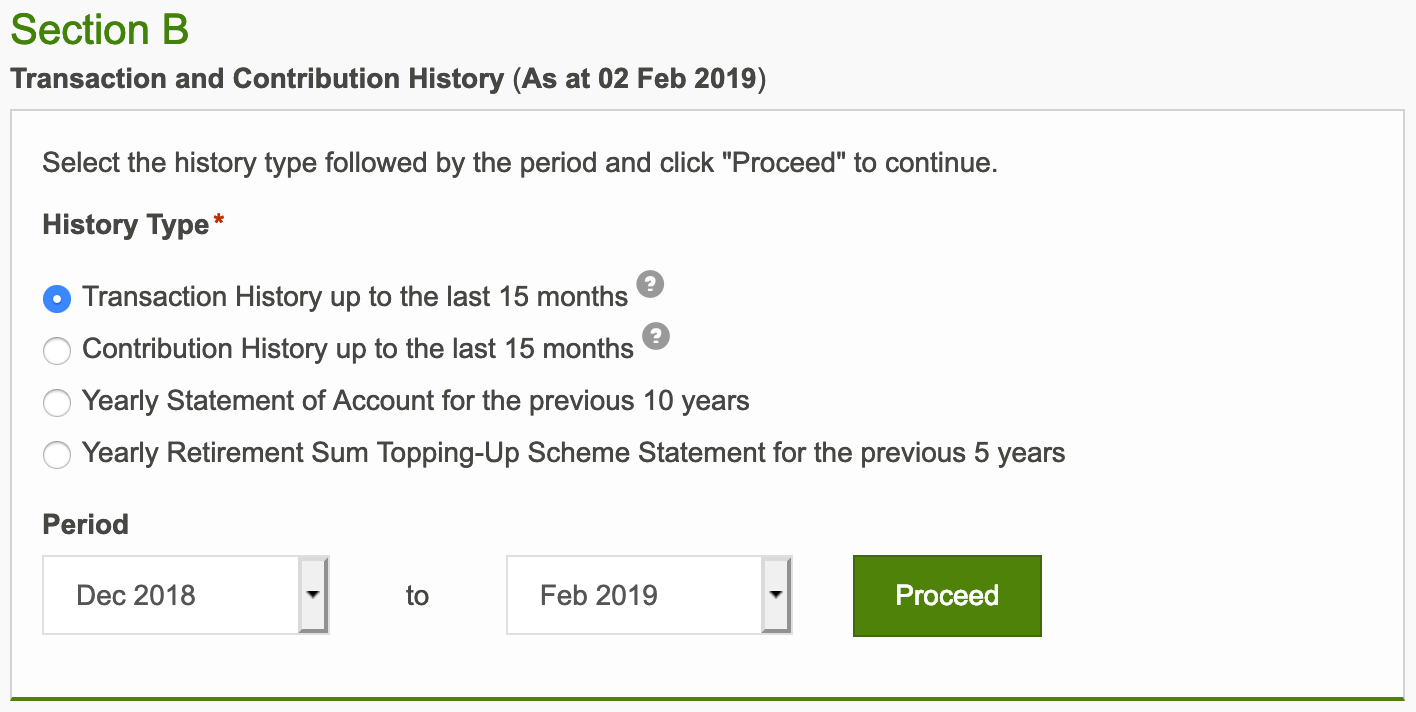Choose Contribution History radio button
Image resolution: width=1416 pixels, height=712 pixels.
pos(57,350)
